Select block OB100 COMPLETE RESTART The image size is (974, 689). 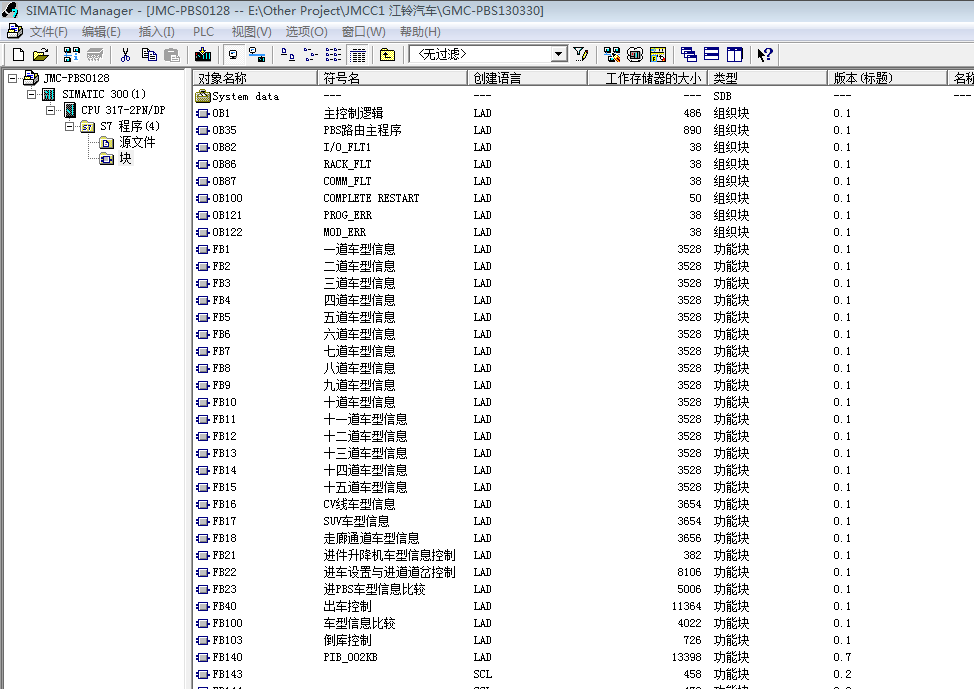(x=219, y=198)
